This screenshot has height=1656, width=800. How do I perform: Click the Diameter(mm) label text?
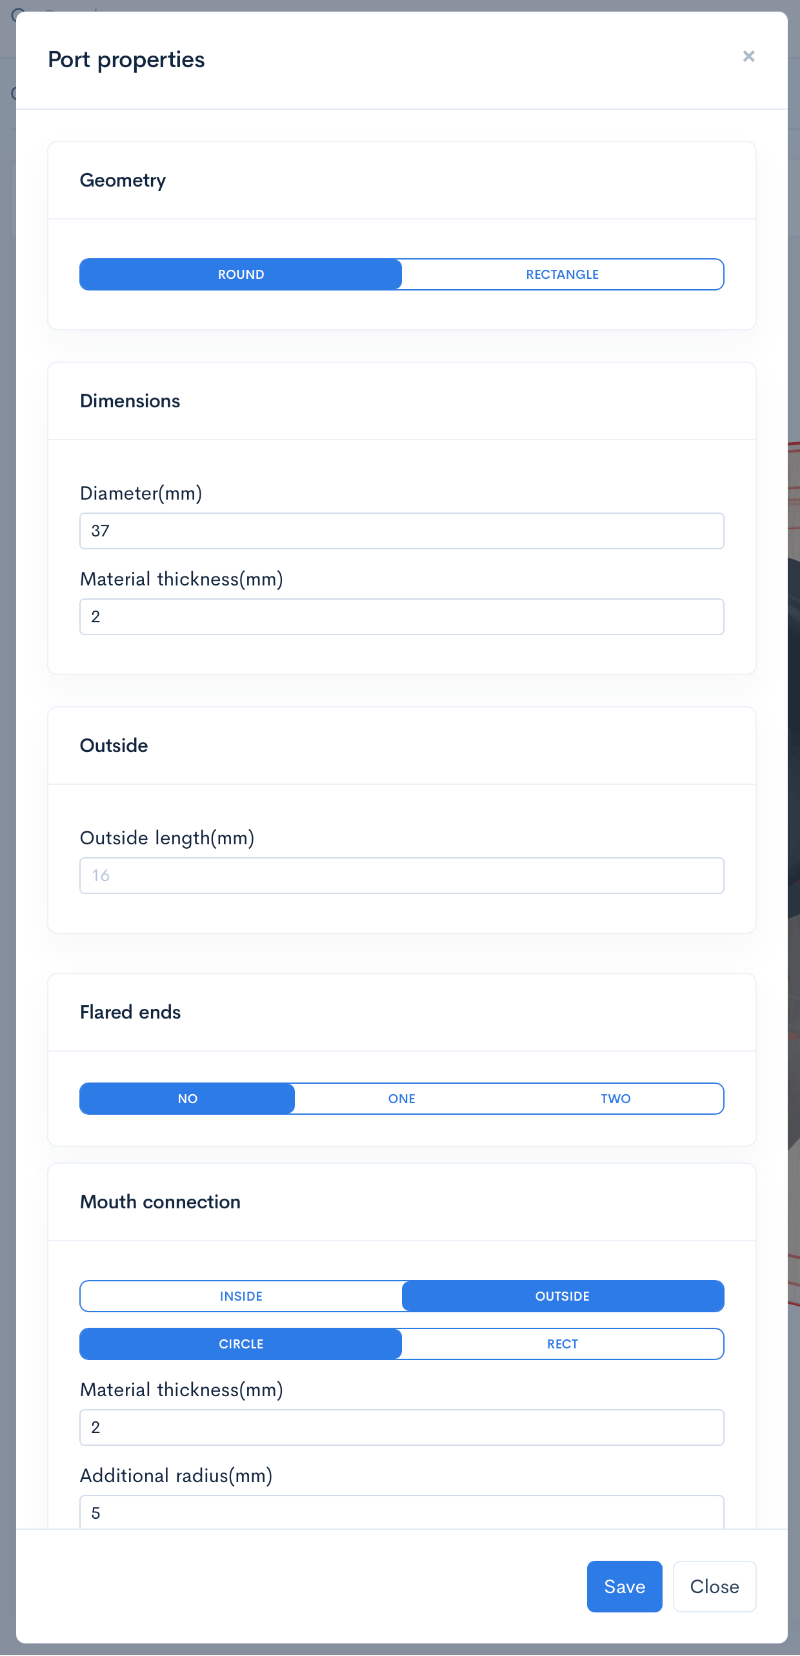point(141,494)
